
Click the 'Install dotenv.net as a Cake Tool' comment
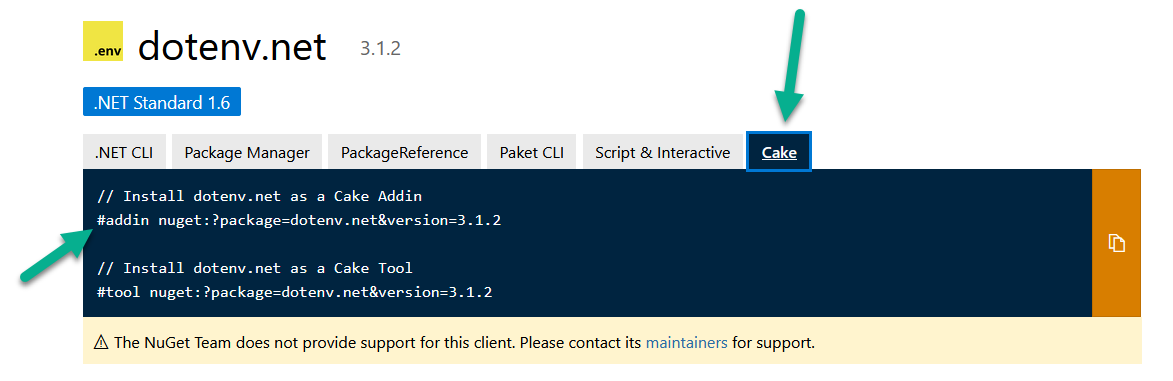coord(255,268)
